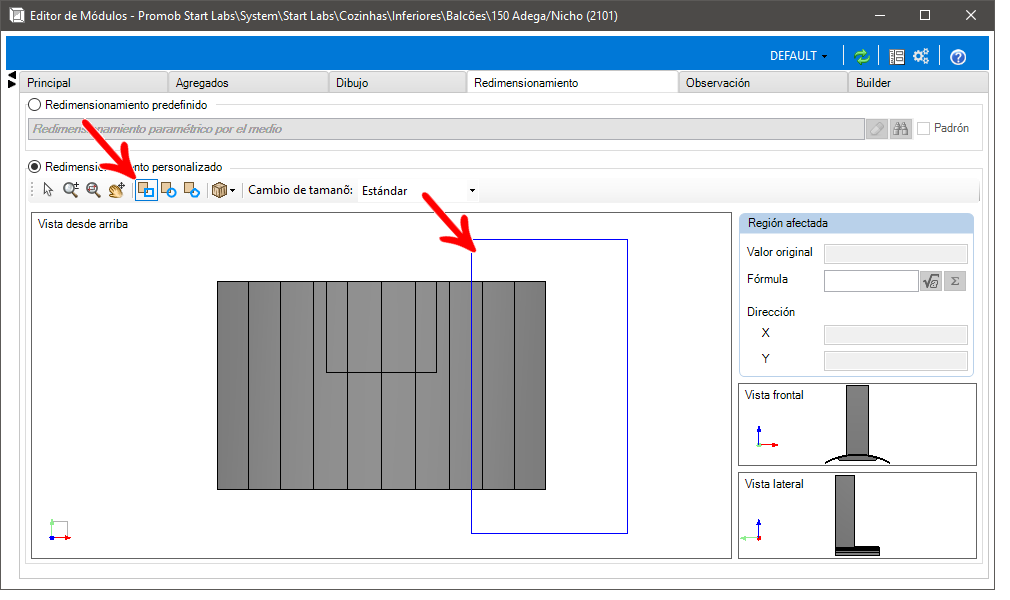
Task: Click the Editor de Módulos window icon
Action: click(17, 15)
